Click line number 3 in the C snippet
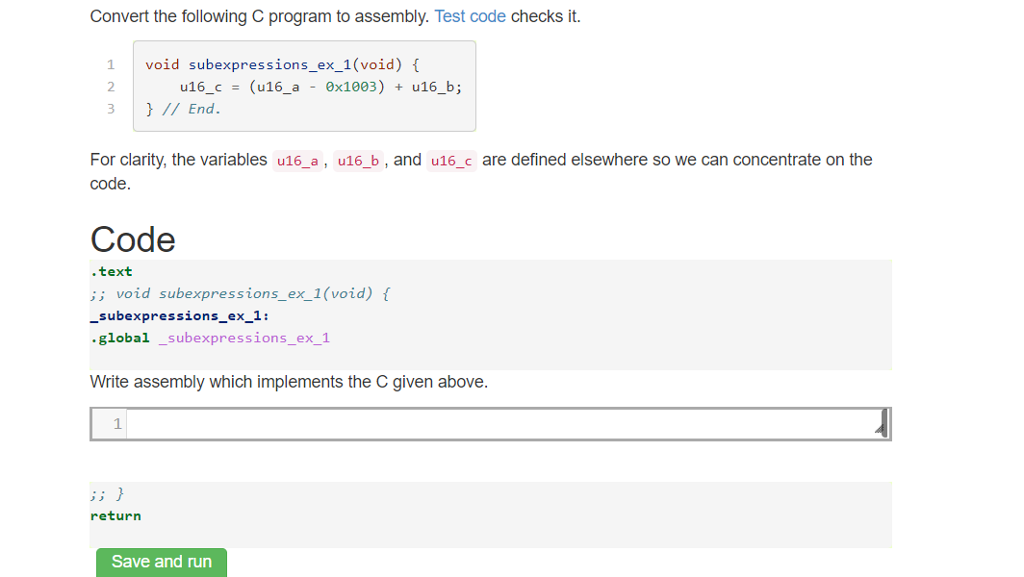This screenshot has width=1024, height=577. (x=110, y=108)
